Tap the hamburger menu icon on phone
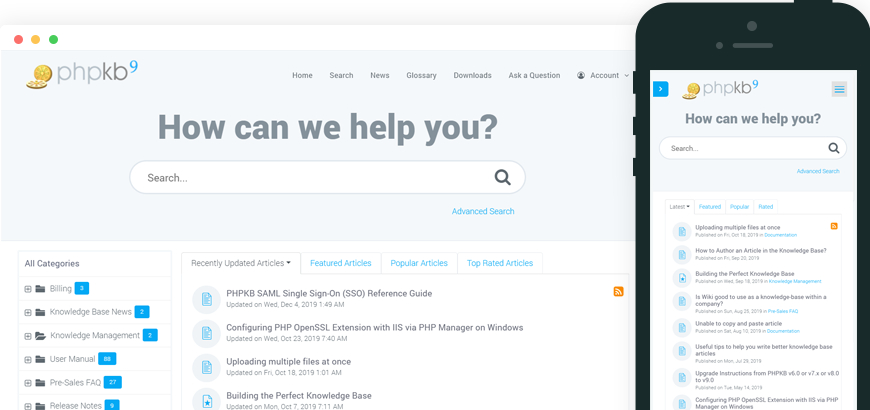 pyautogui.click(x=839, y=89)
